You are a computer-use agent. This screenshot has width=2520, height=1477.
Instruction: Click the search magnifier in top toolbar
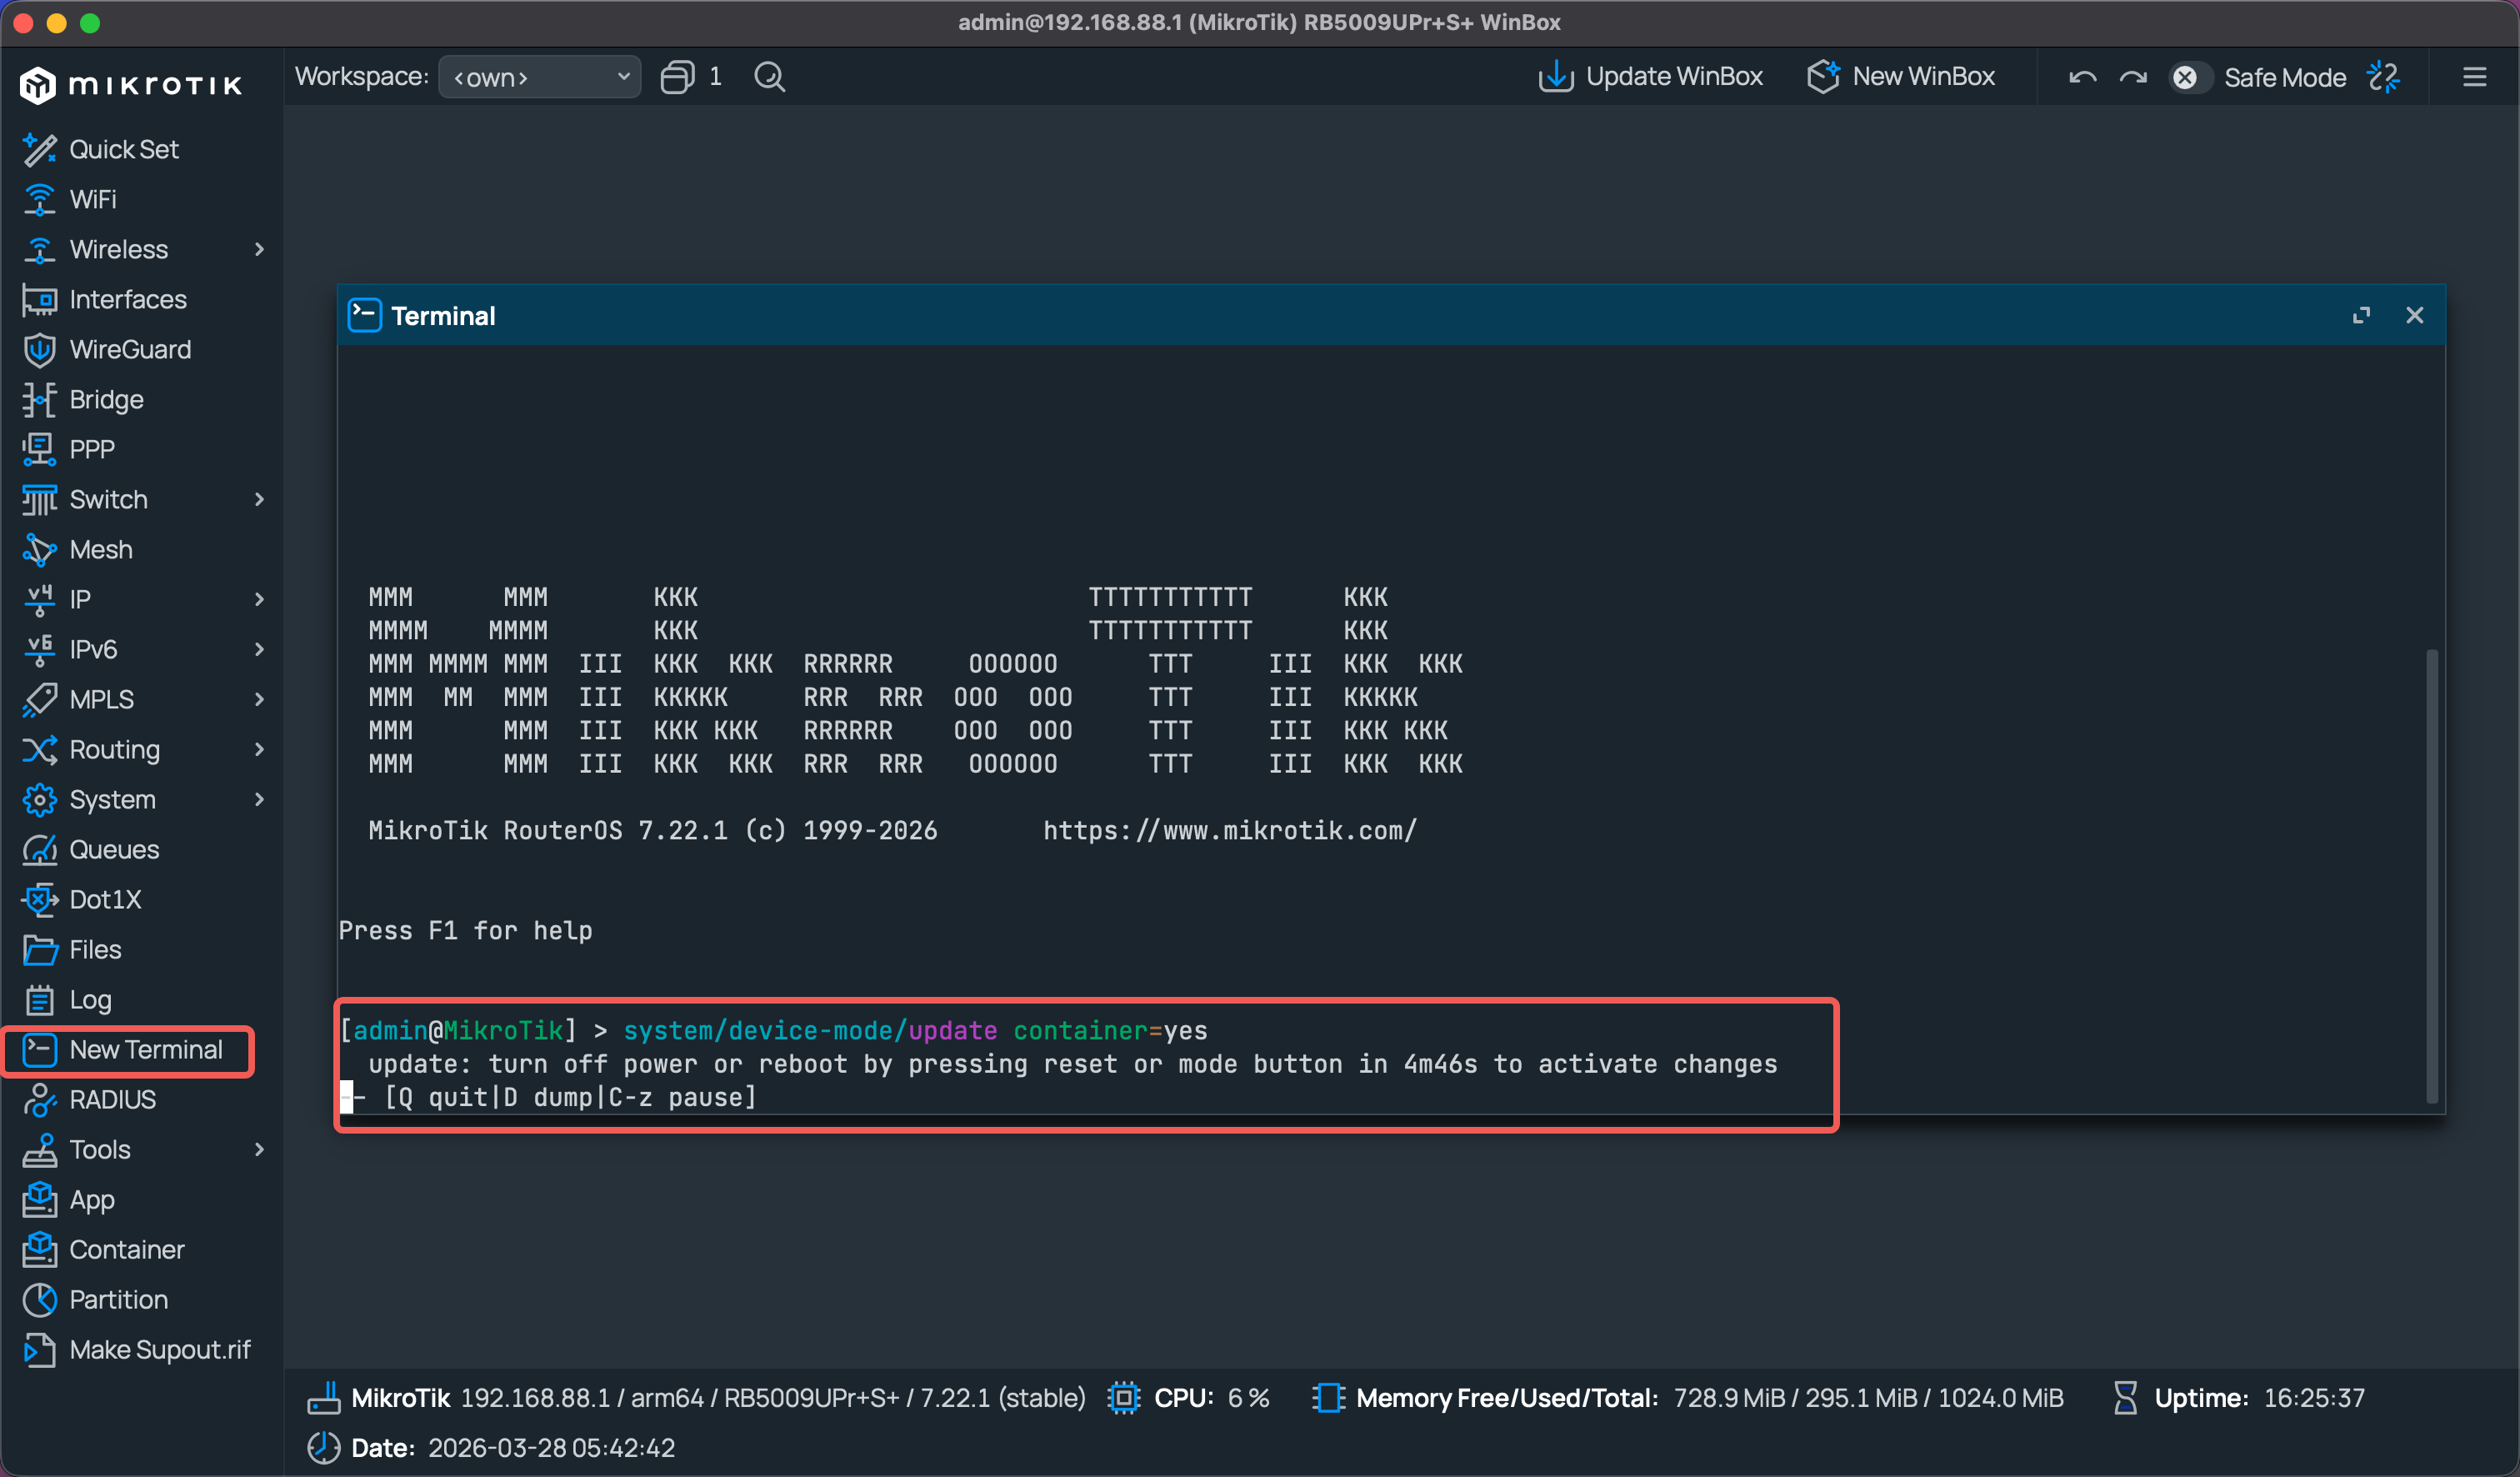coord(769,77)
